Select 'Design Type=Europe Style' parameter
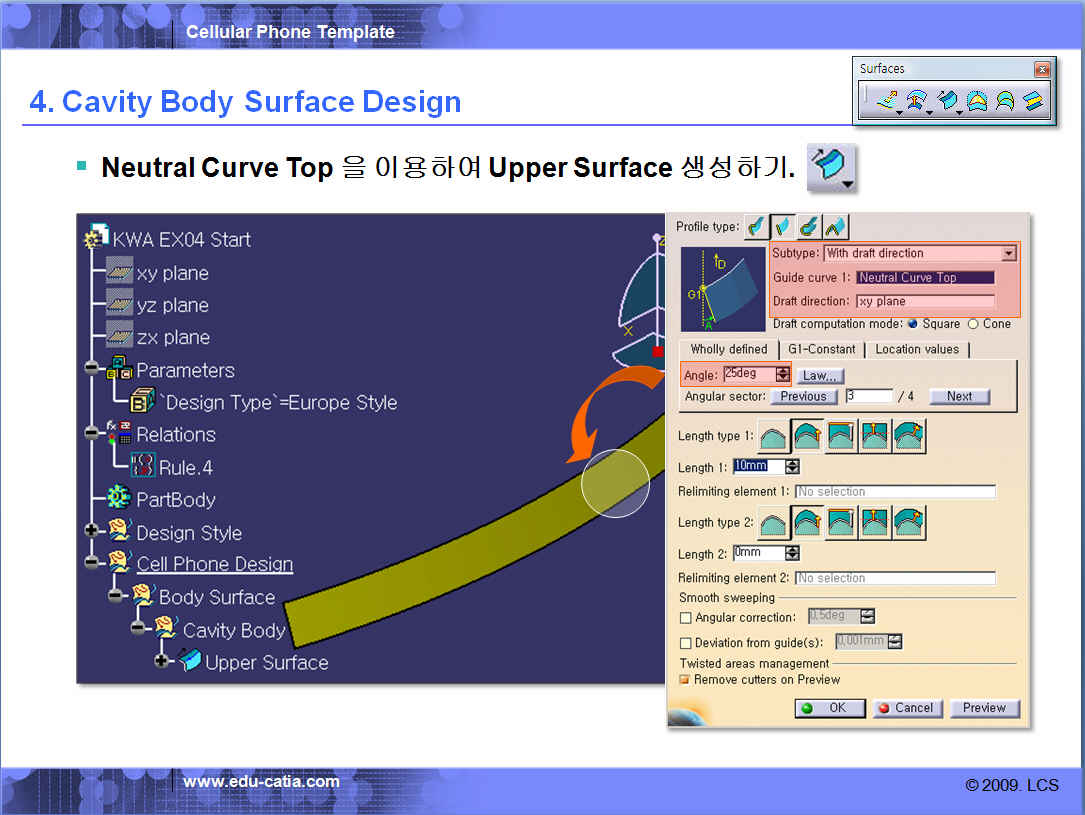 tap(280, 403)
